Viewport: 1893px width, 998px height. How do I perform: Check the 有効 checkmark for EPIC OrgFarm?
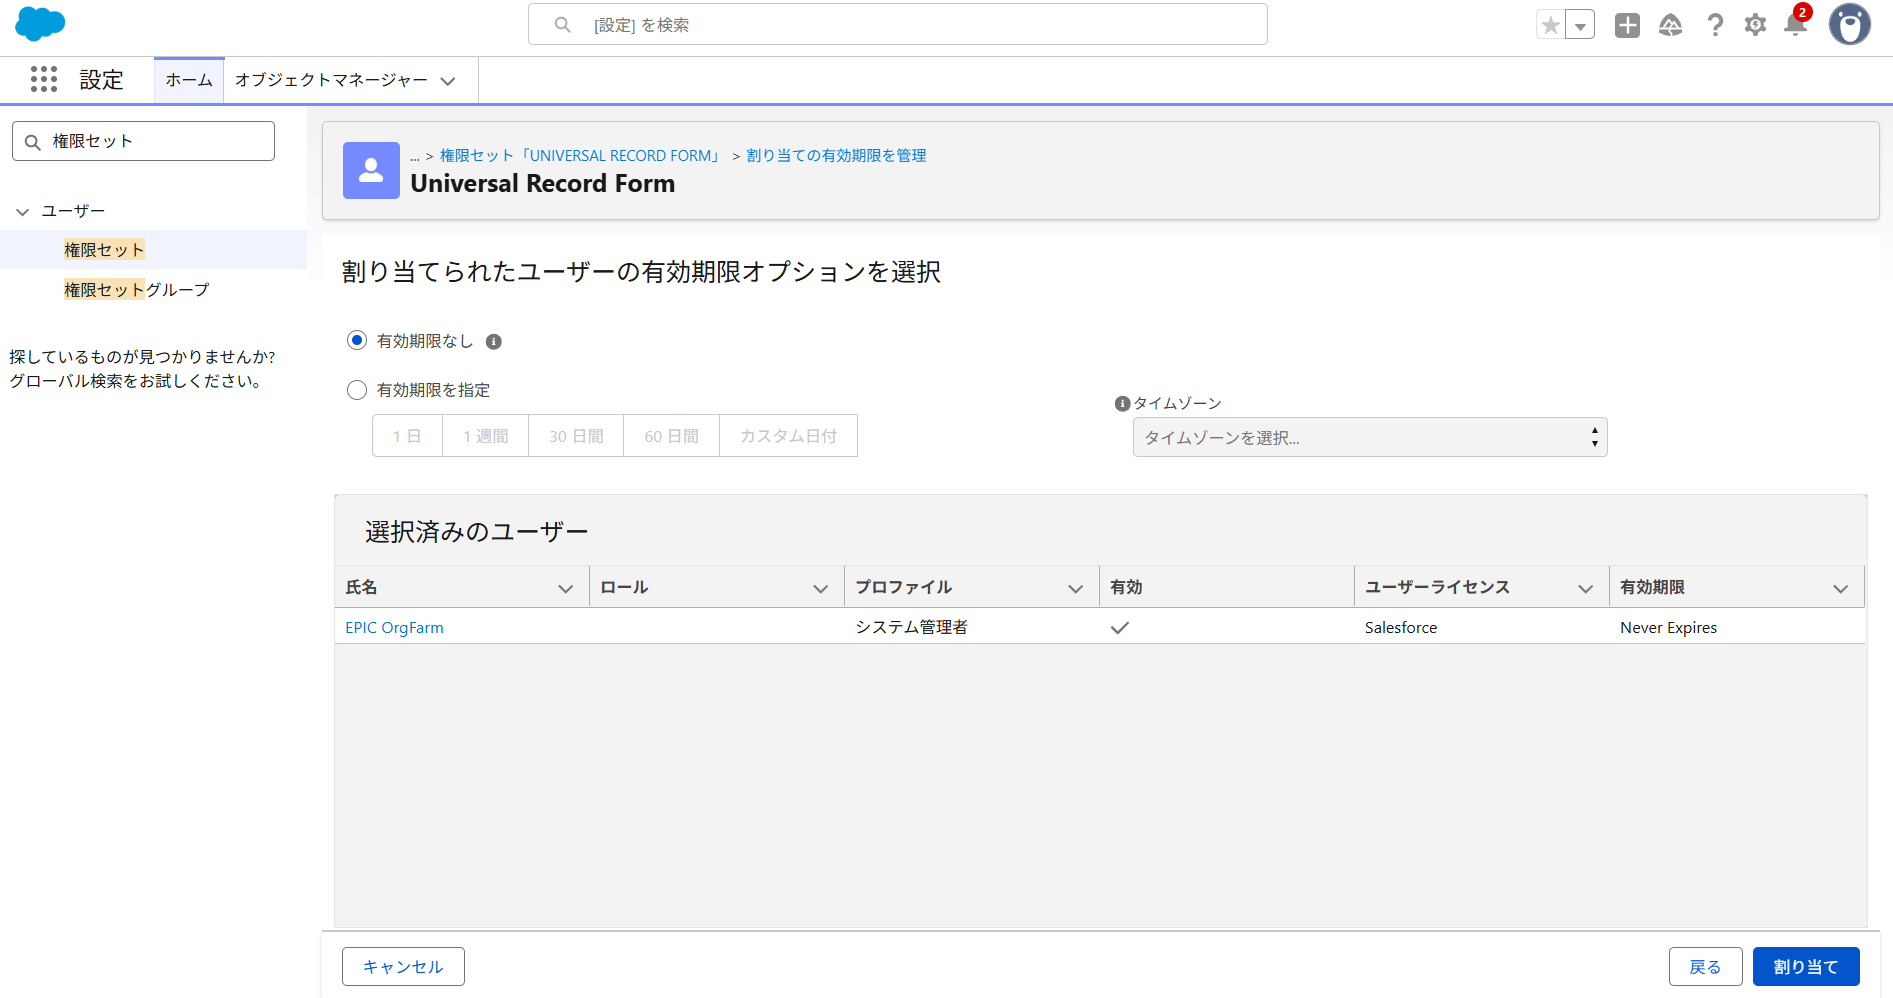[1120, 628]
